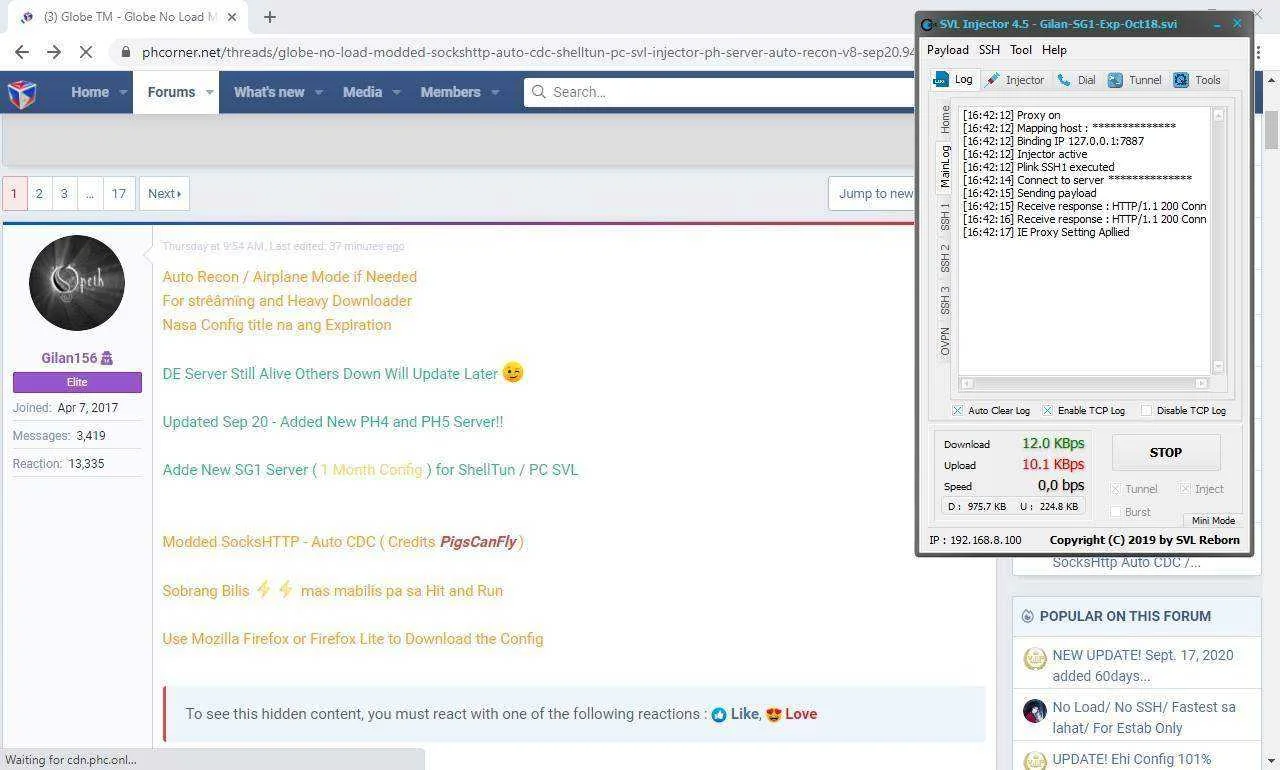Viewport: 1280px width, 770px height.
Task: Open the page-jump ellipsis in pagination
Action: tap(90, 194)
